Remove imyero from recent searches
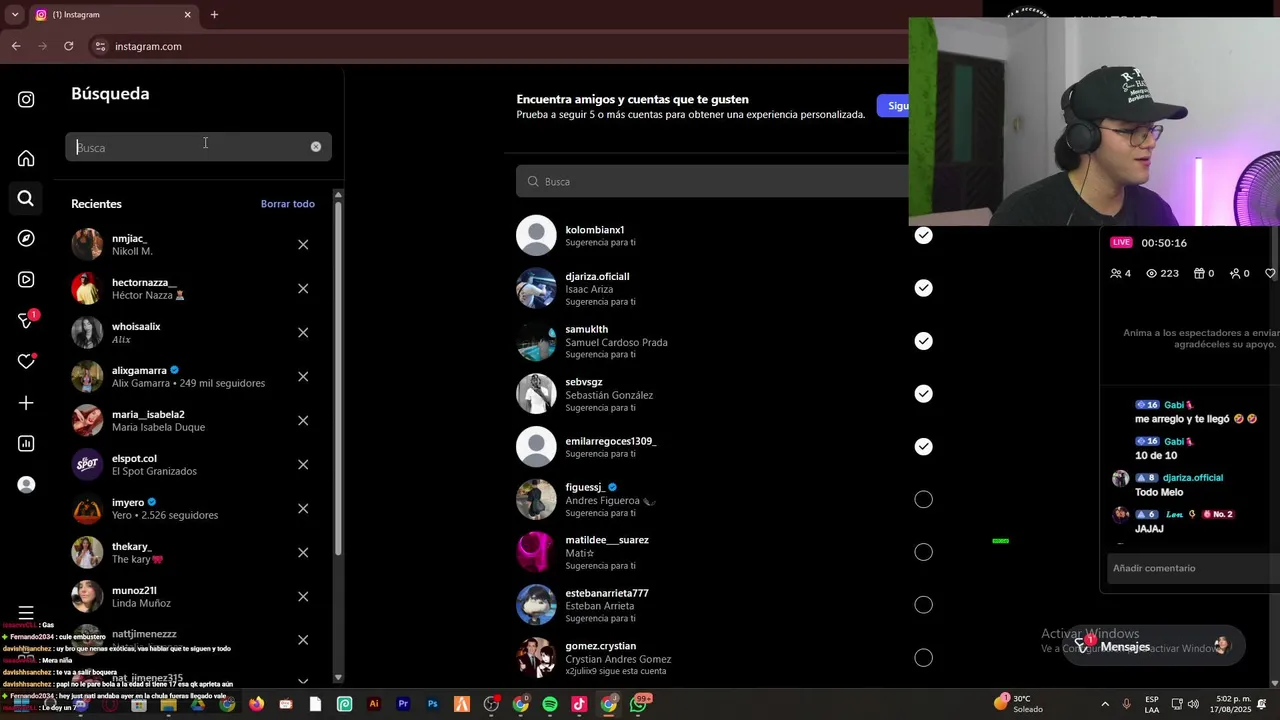1280x720 pixels. [x=303, y=508]
